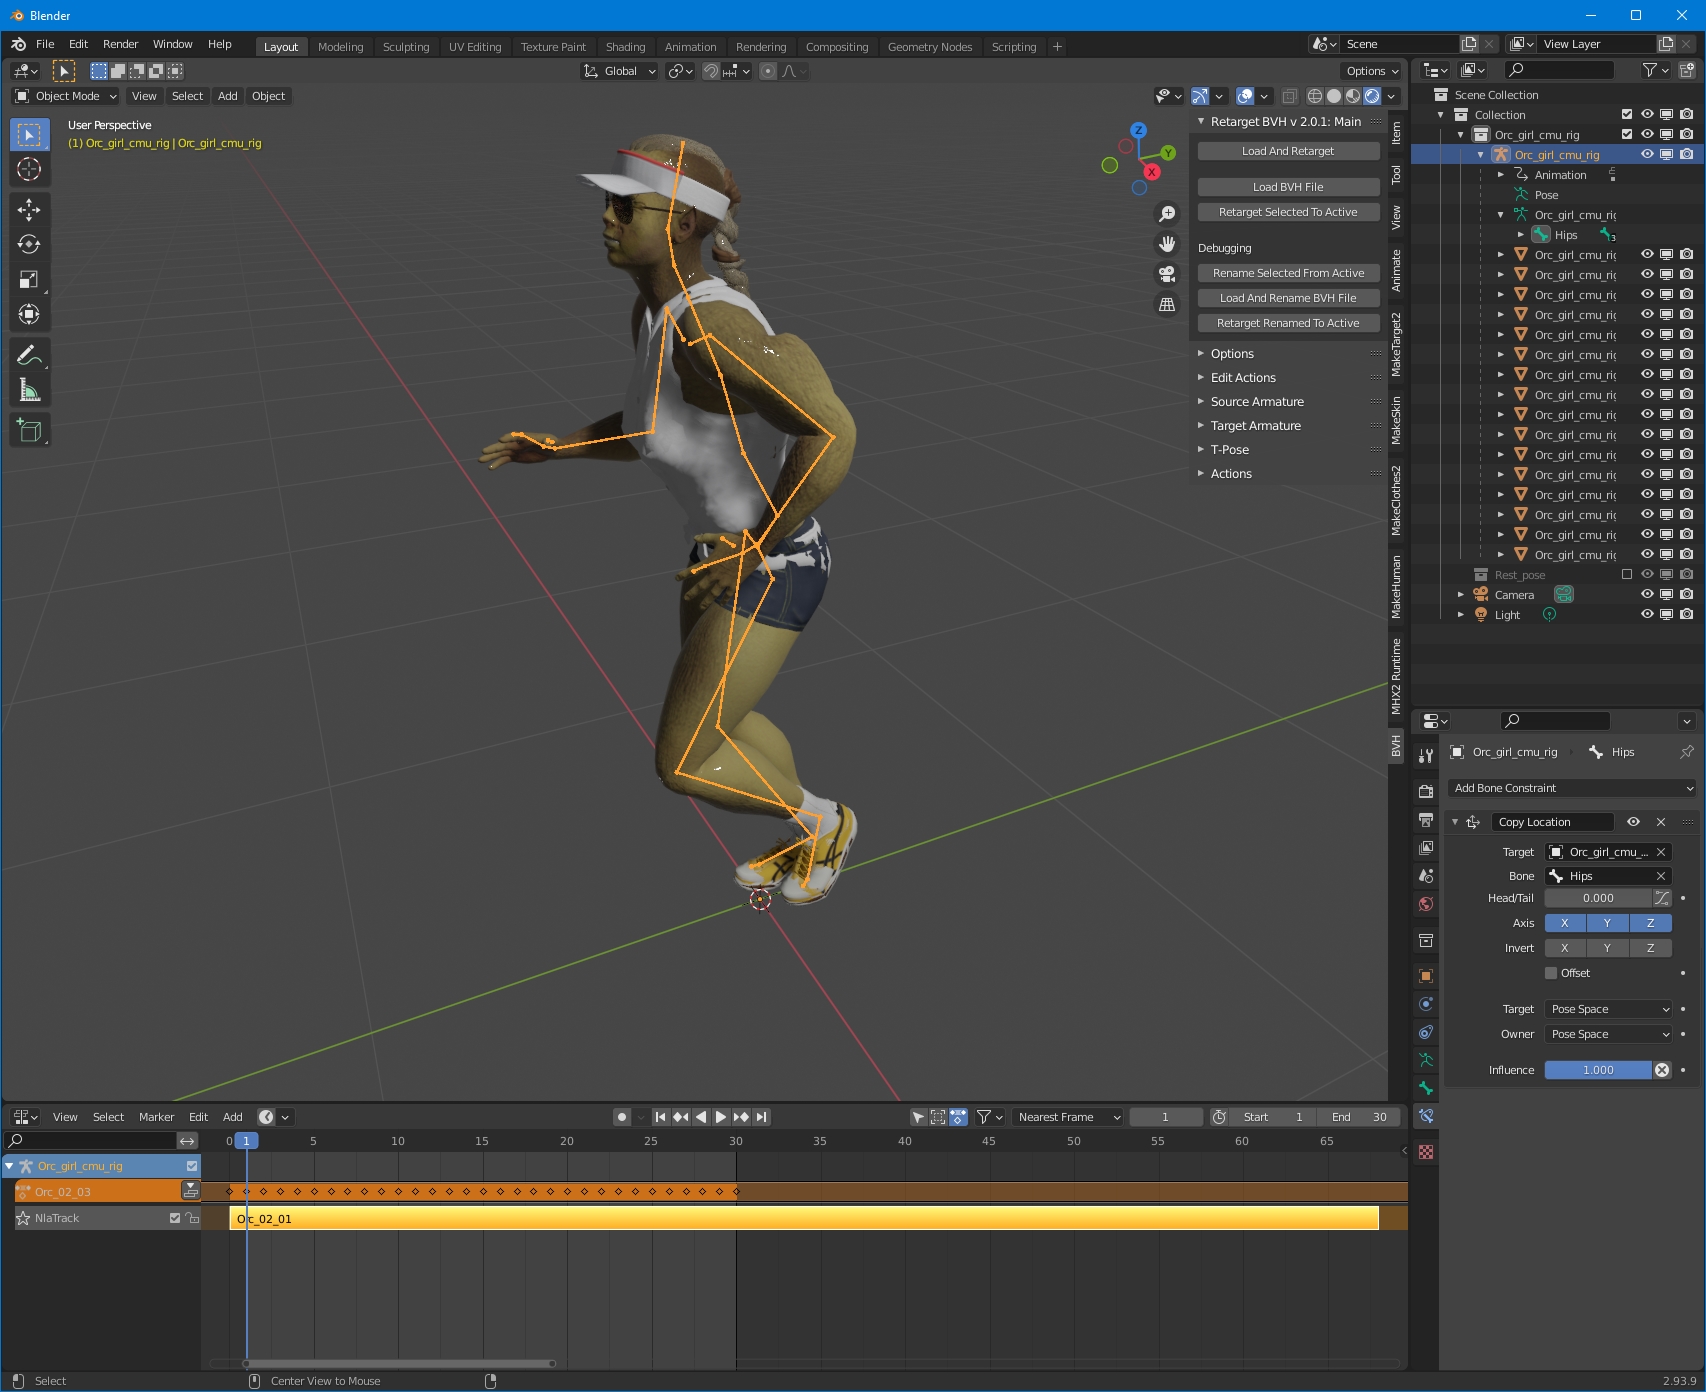Open Add Bone Constraint dropdown
Image resolution: width=1706 pixels, height=1392 pixels.
coord(1572,788)
